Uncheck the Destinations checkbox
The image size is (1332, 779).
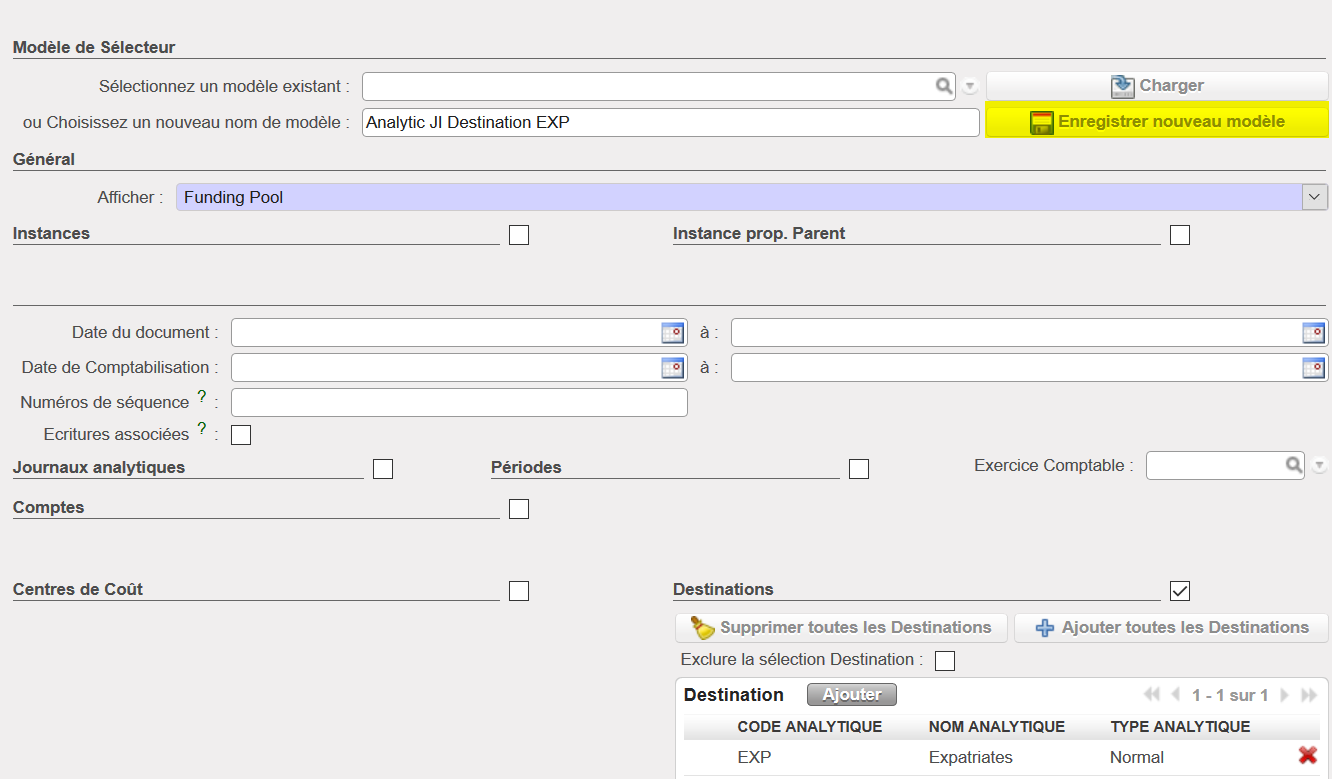coord(1180,591)
